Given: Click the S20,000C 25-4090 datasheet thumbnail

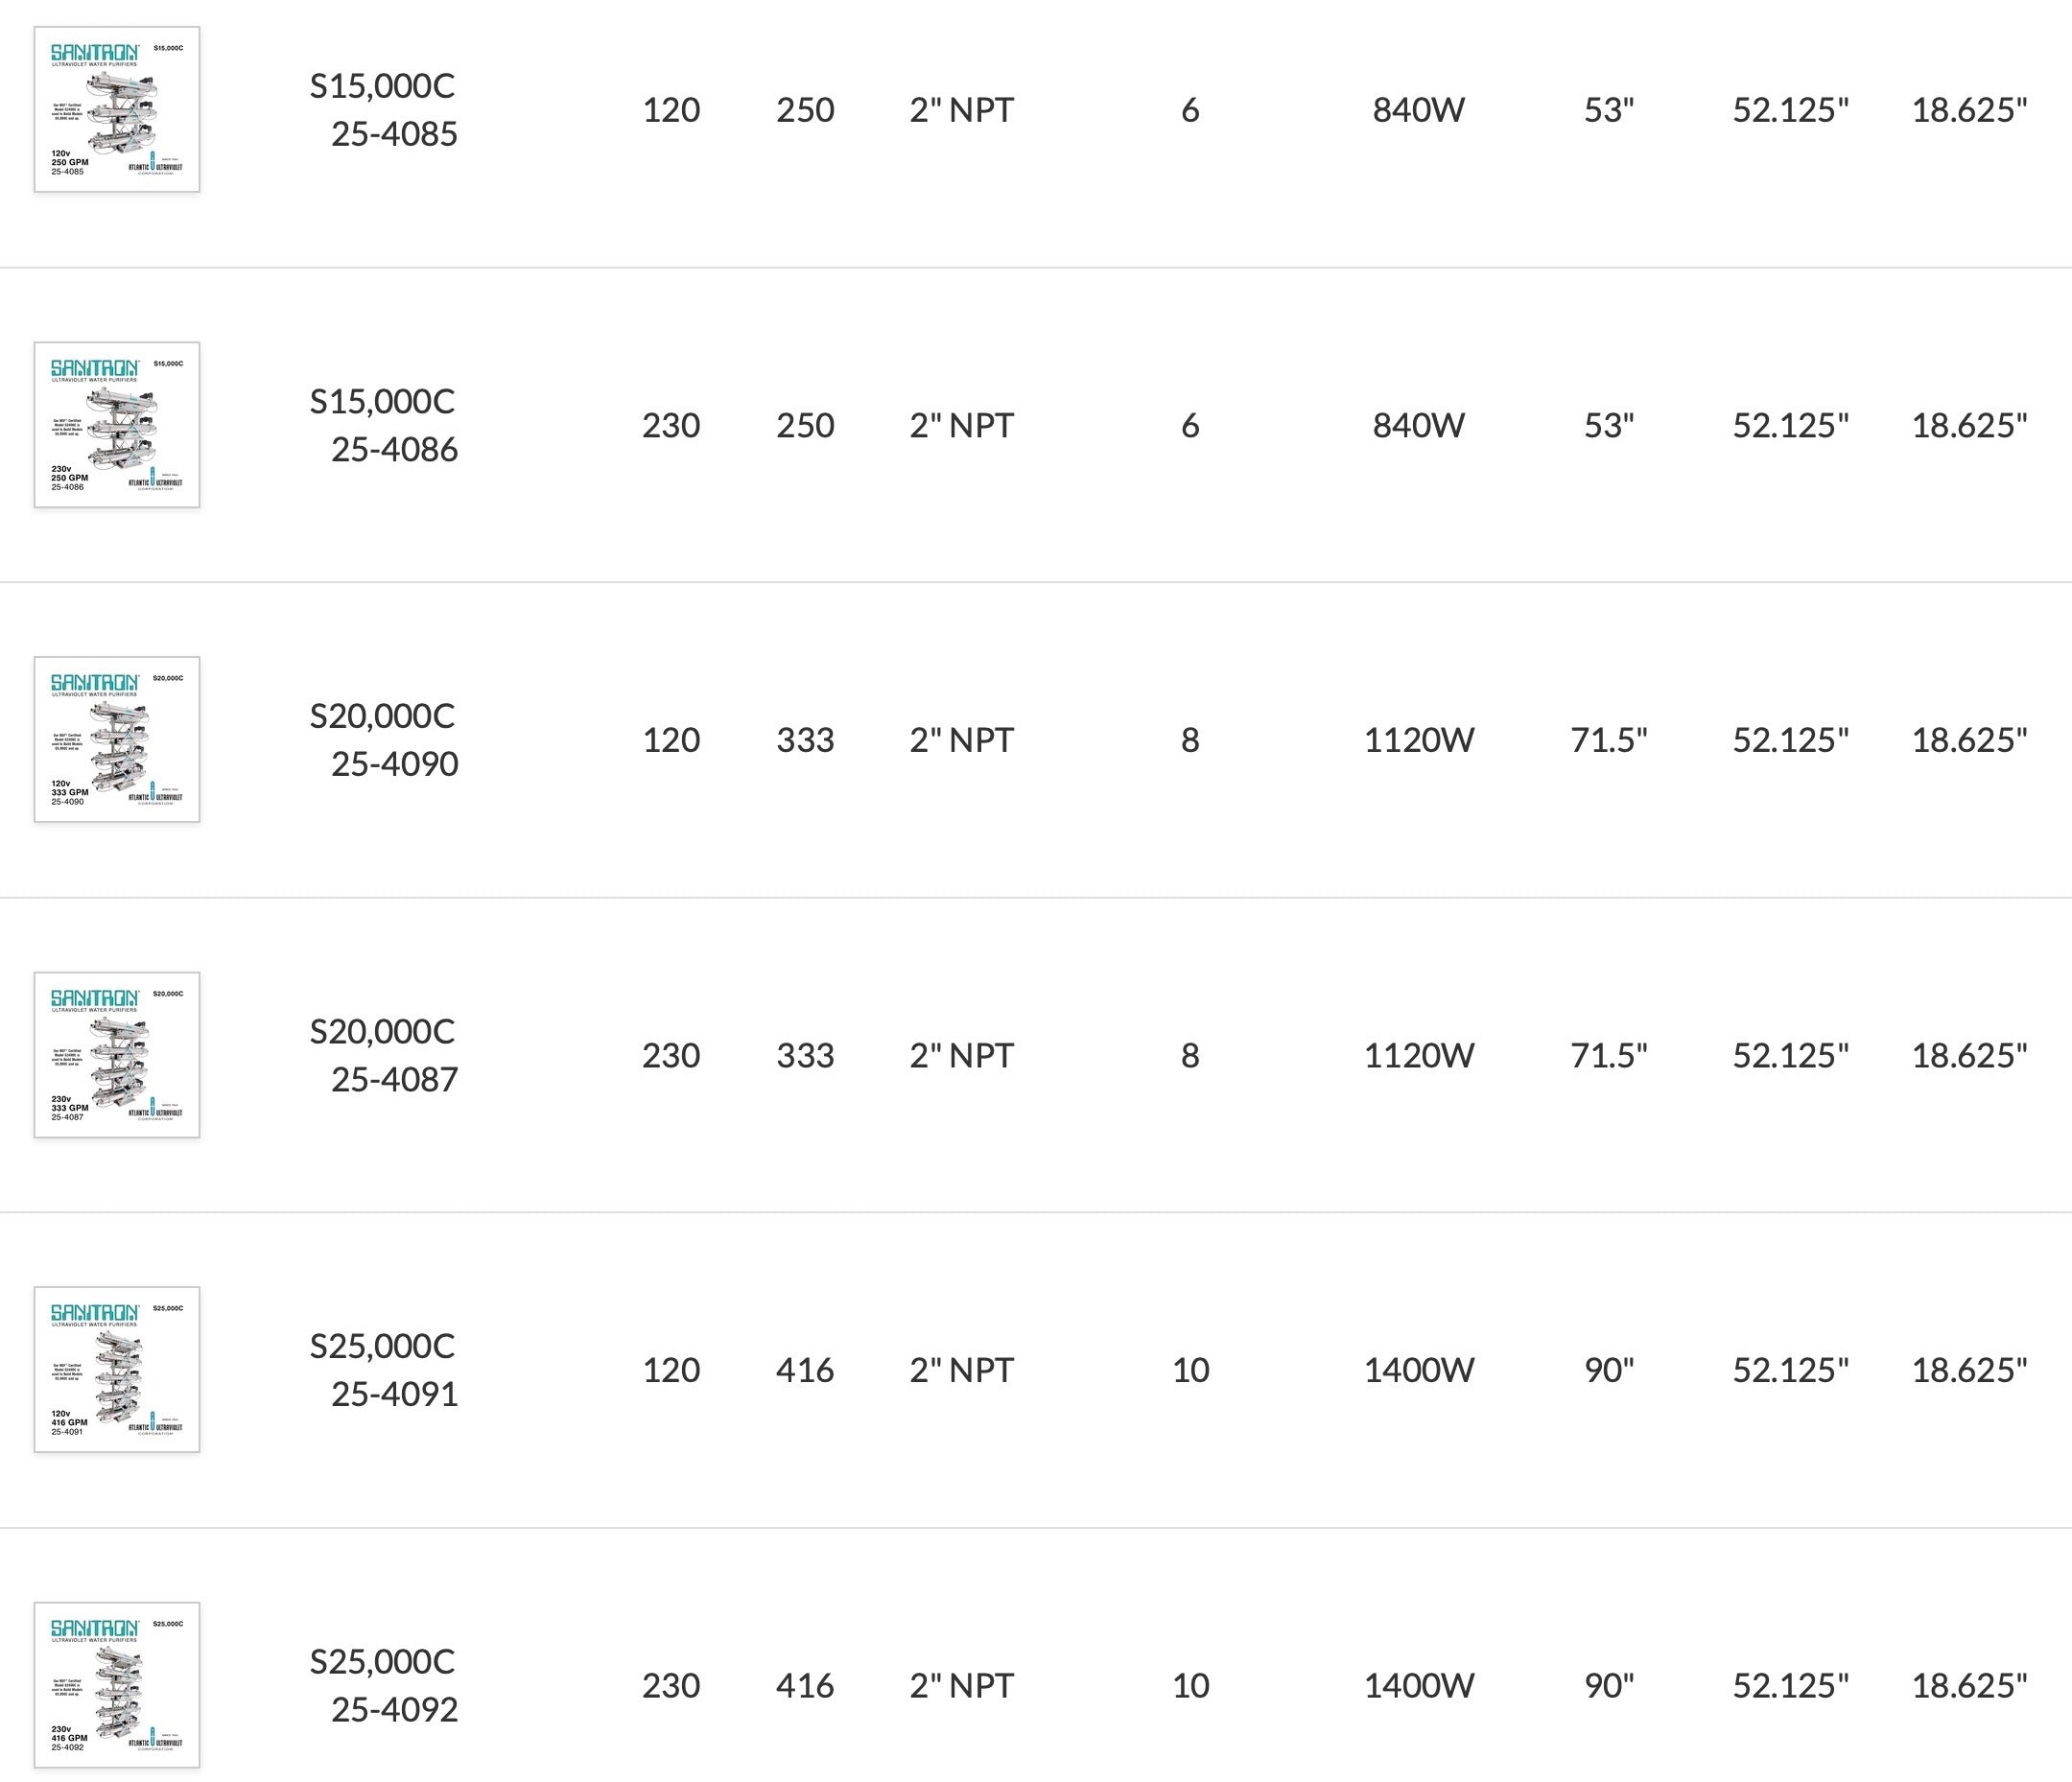Looking at the screenshot, I should [x=117, y=740].
